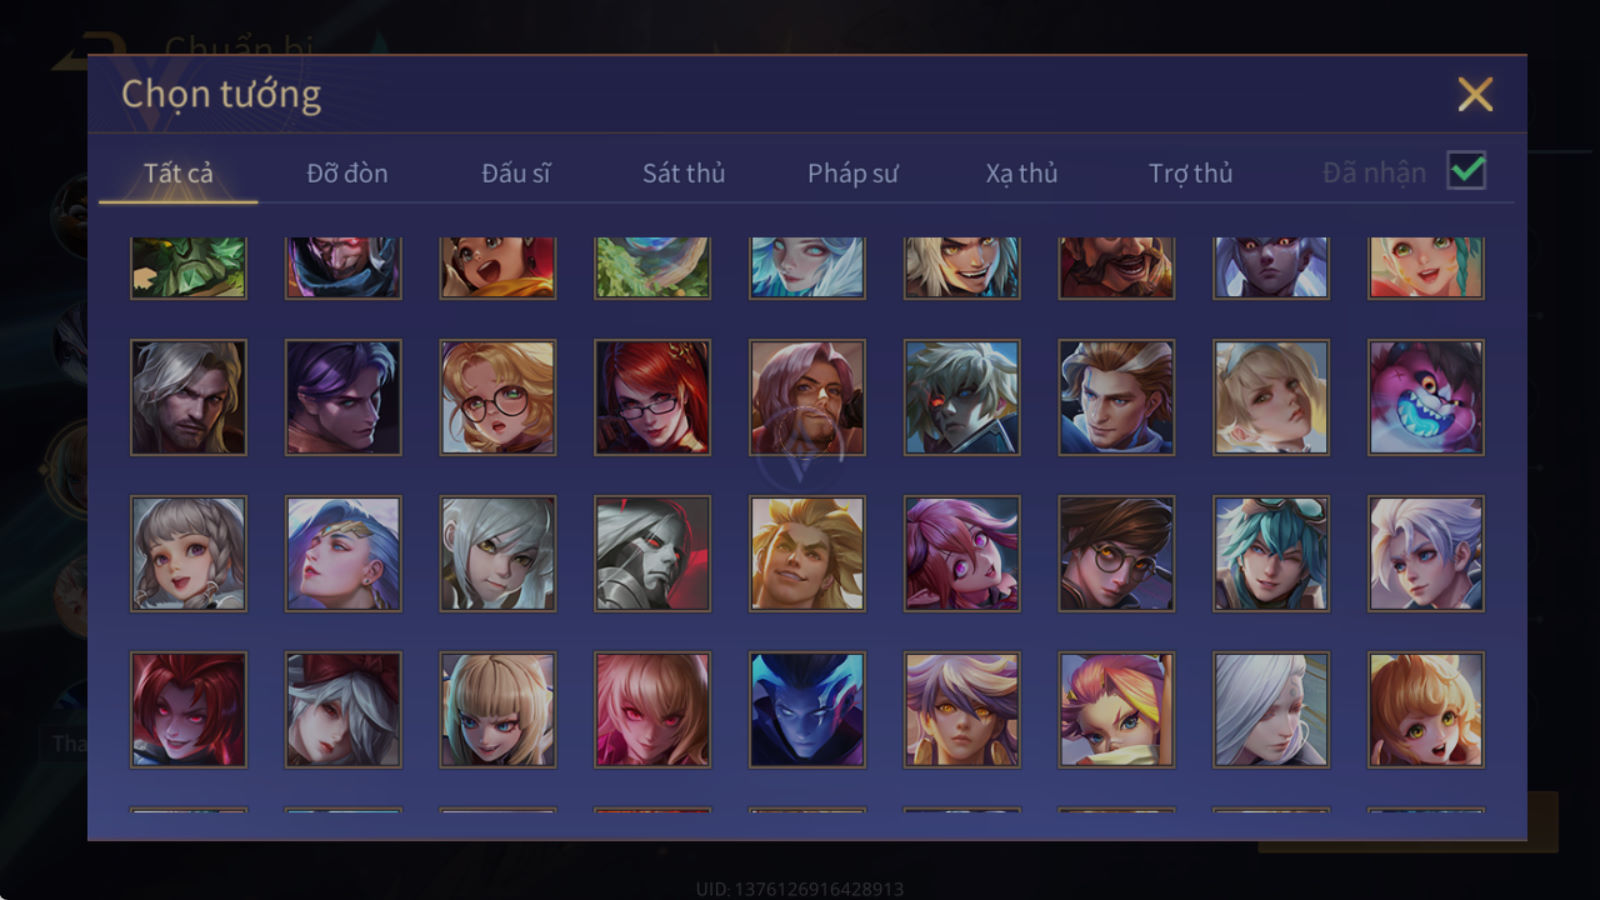Screen dimensions: 1600x900
Task: Choose the pink-haired elf girl portrait
Action: (x=962, y=553)
